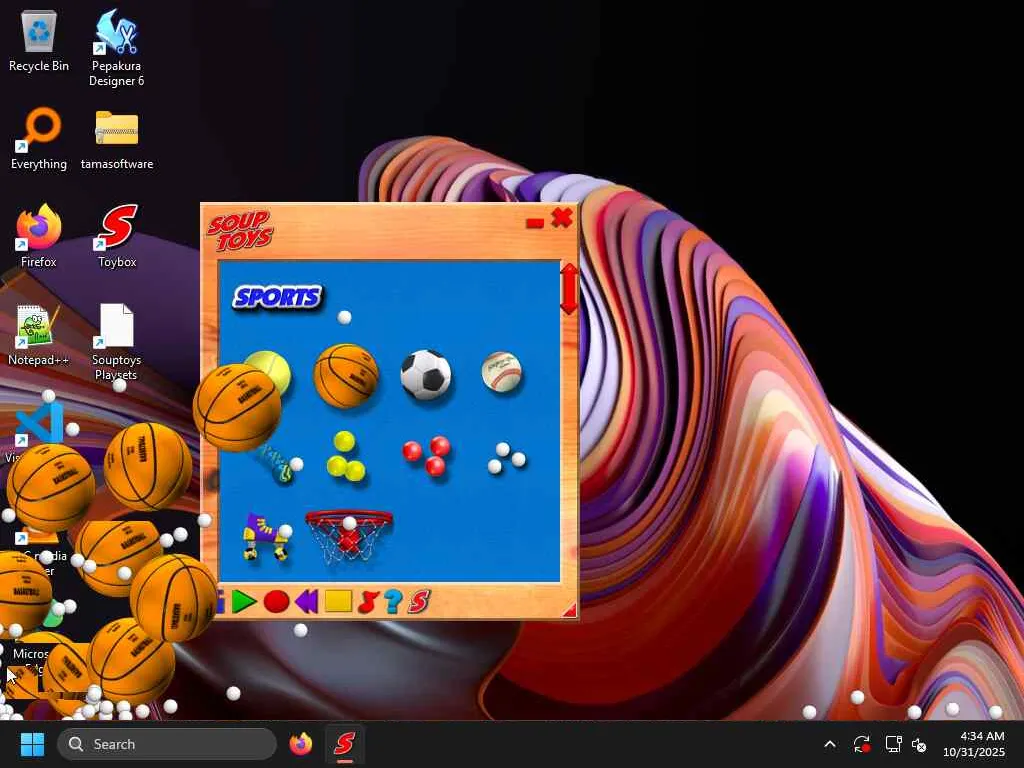Switch to Souptoys in the taskbar
This screenshot has height=768, width=1024.
click(344, 744)
